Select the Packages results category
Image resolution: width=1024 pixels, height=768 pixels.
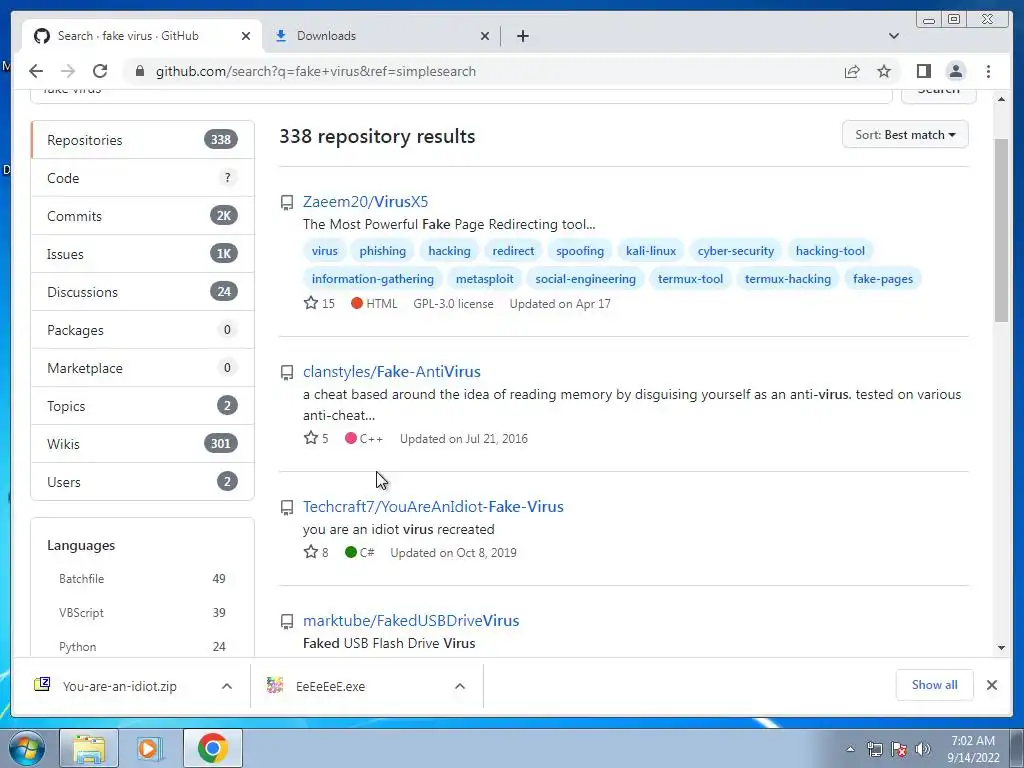click(142, 330)
